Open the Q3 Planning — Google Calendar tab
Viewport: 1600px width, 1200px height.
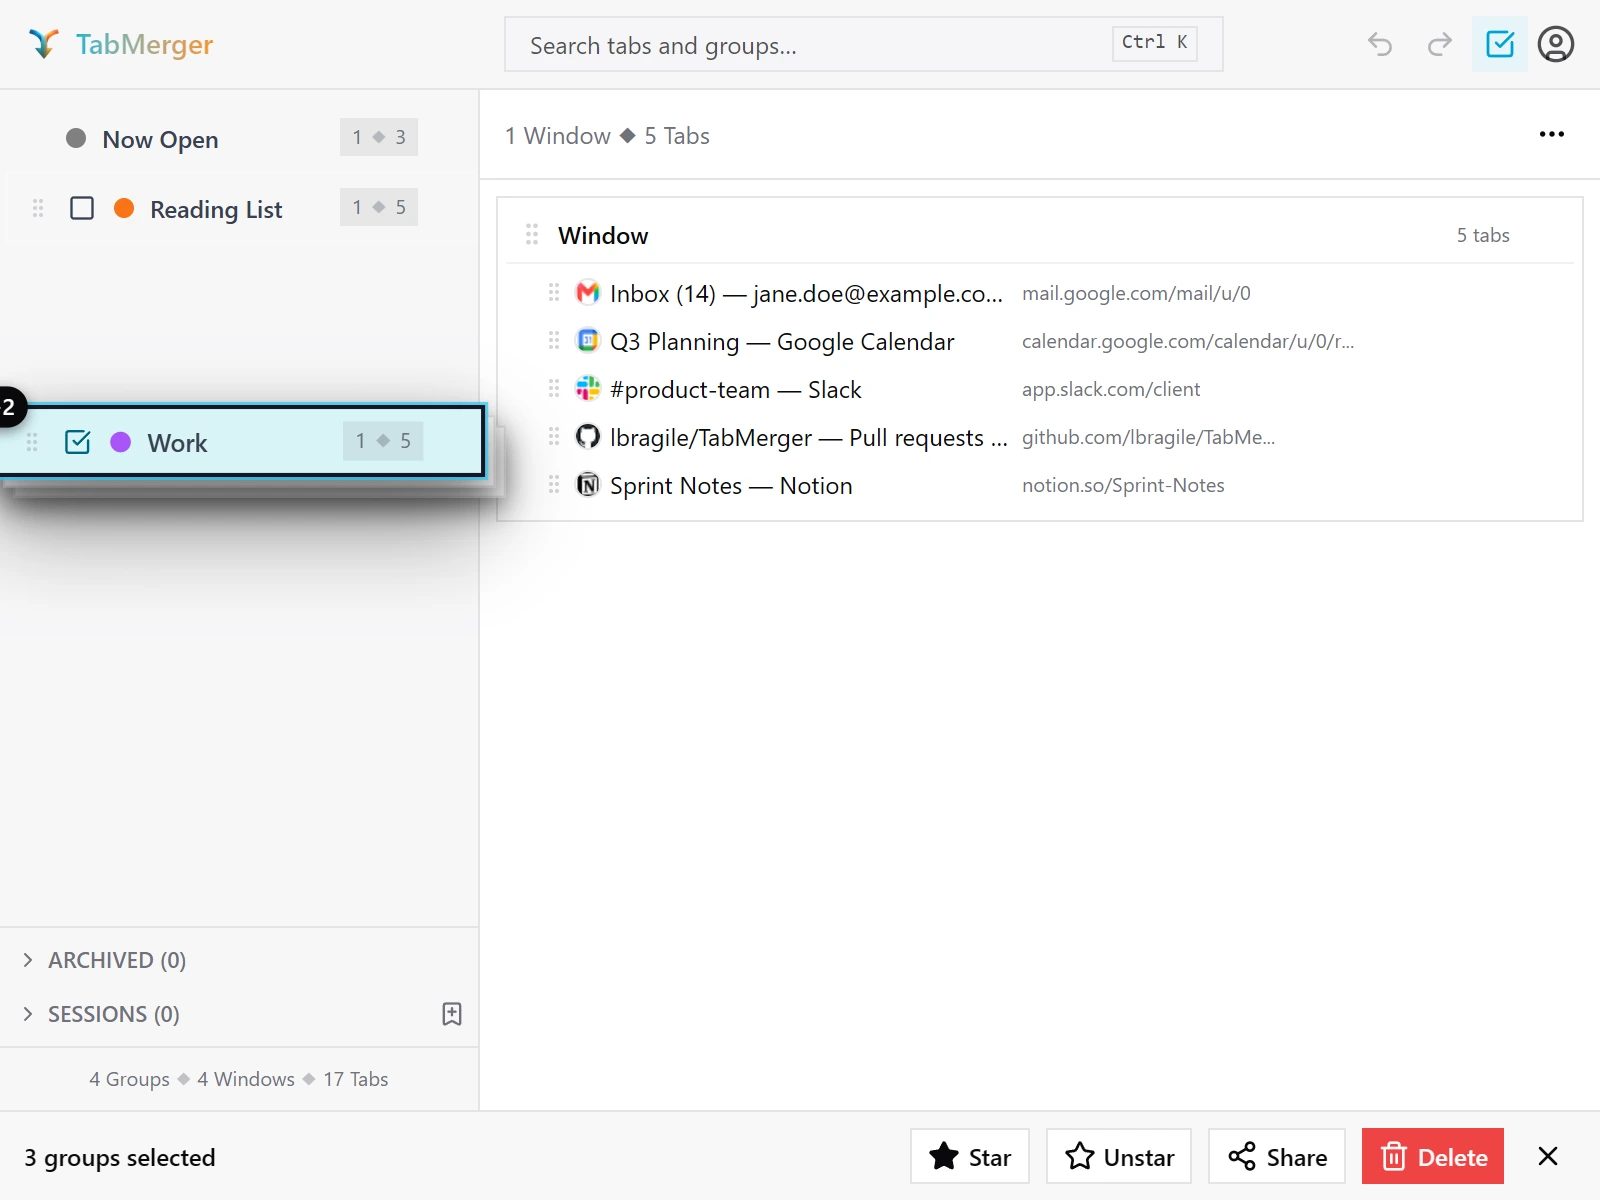point(782,342)
